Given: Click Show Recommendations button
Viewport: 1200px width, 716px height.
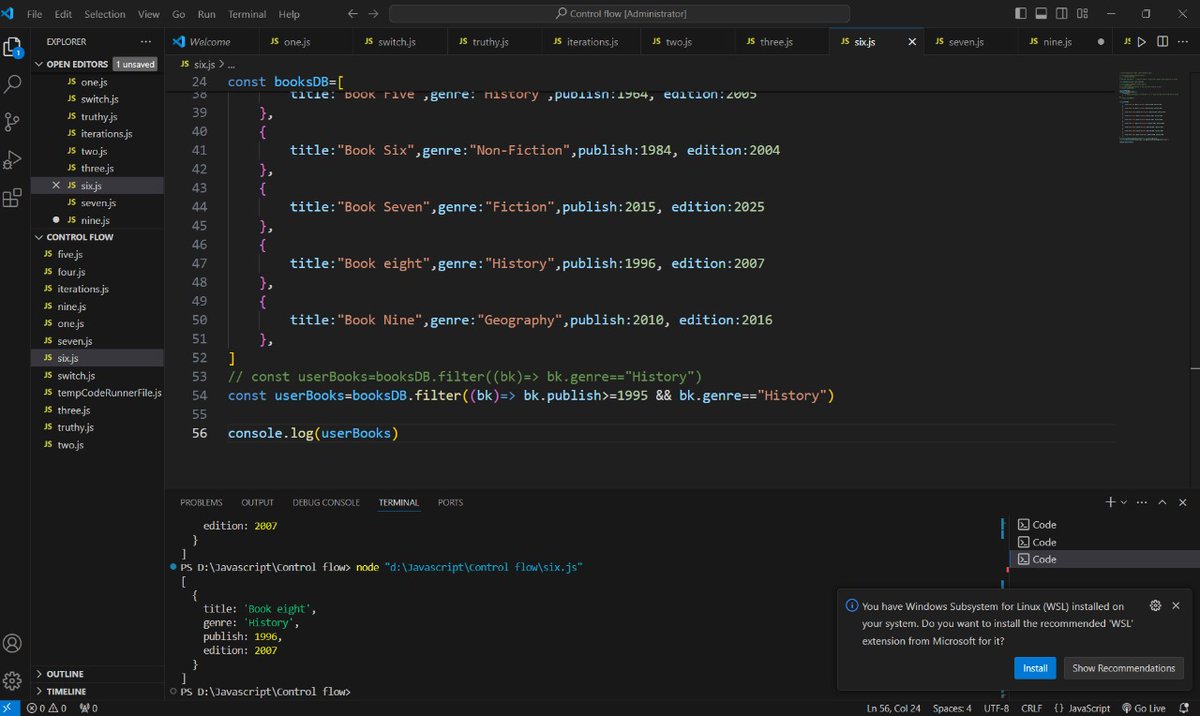Looking at the screenshot, I should point(1123,667).
